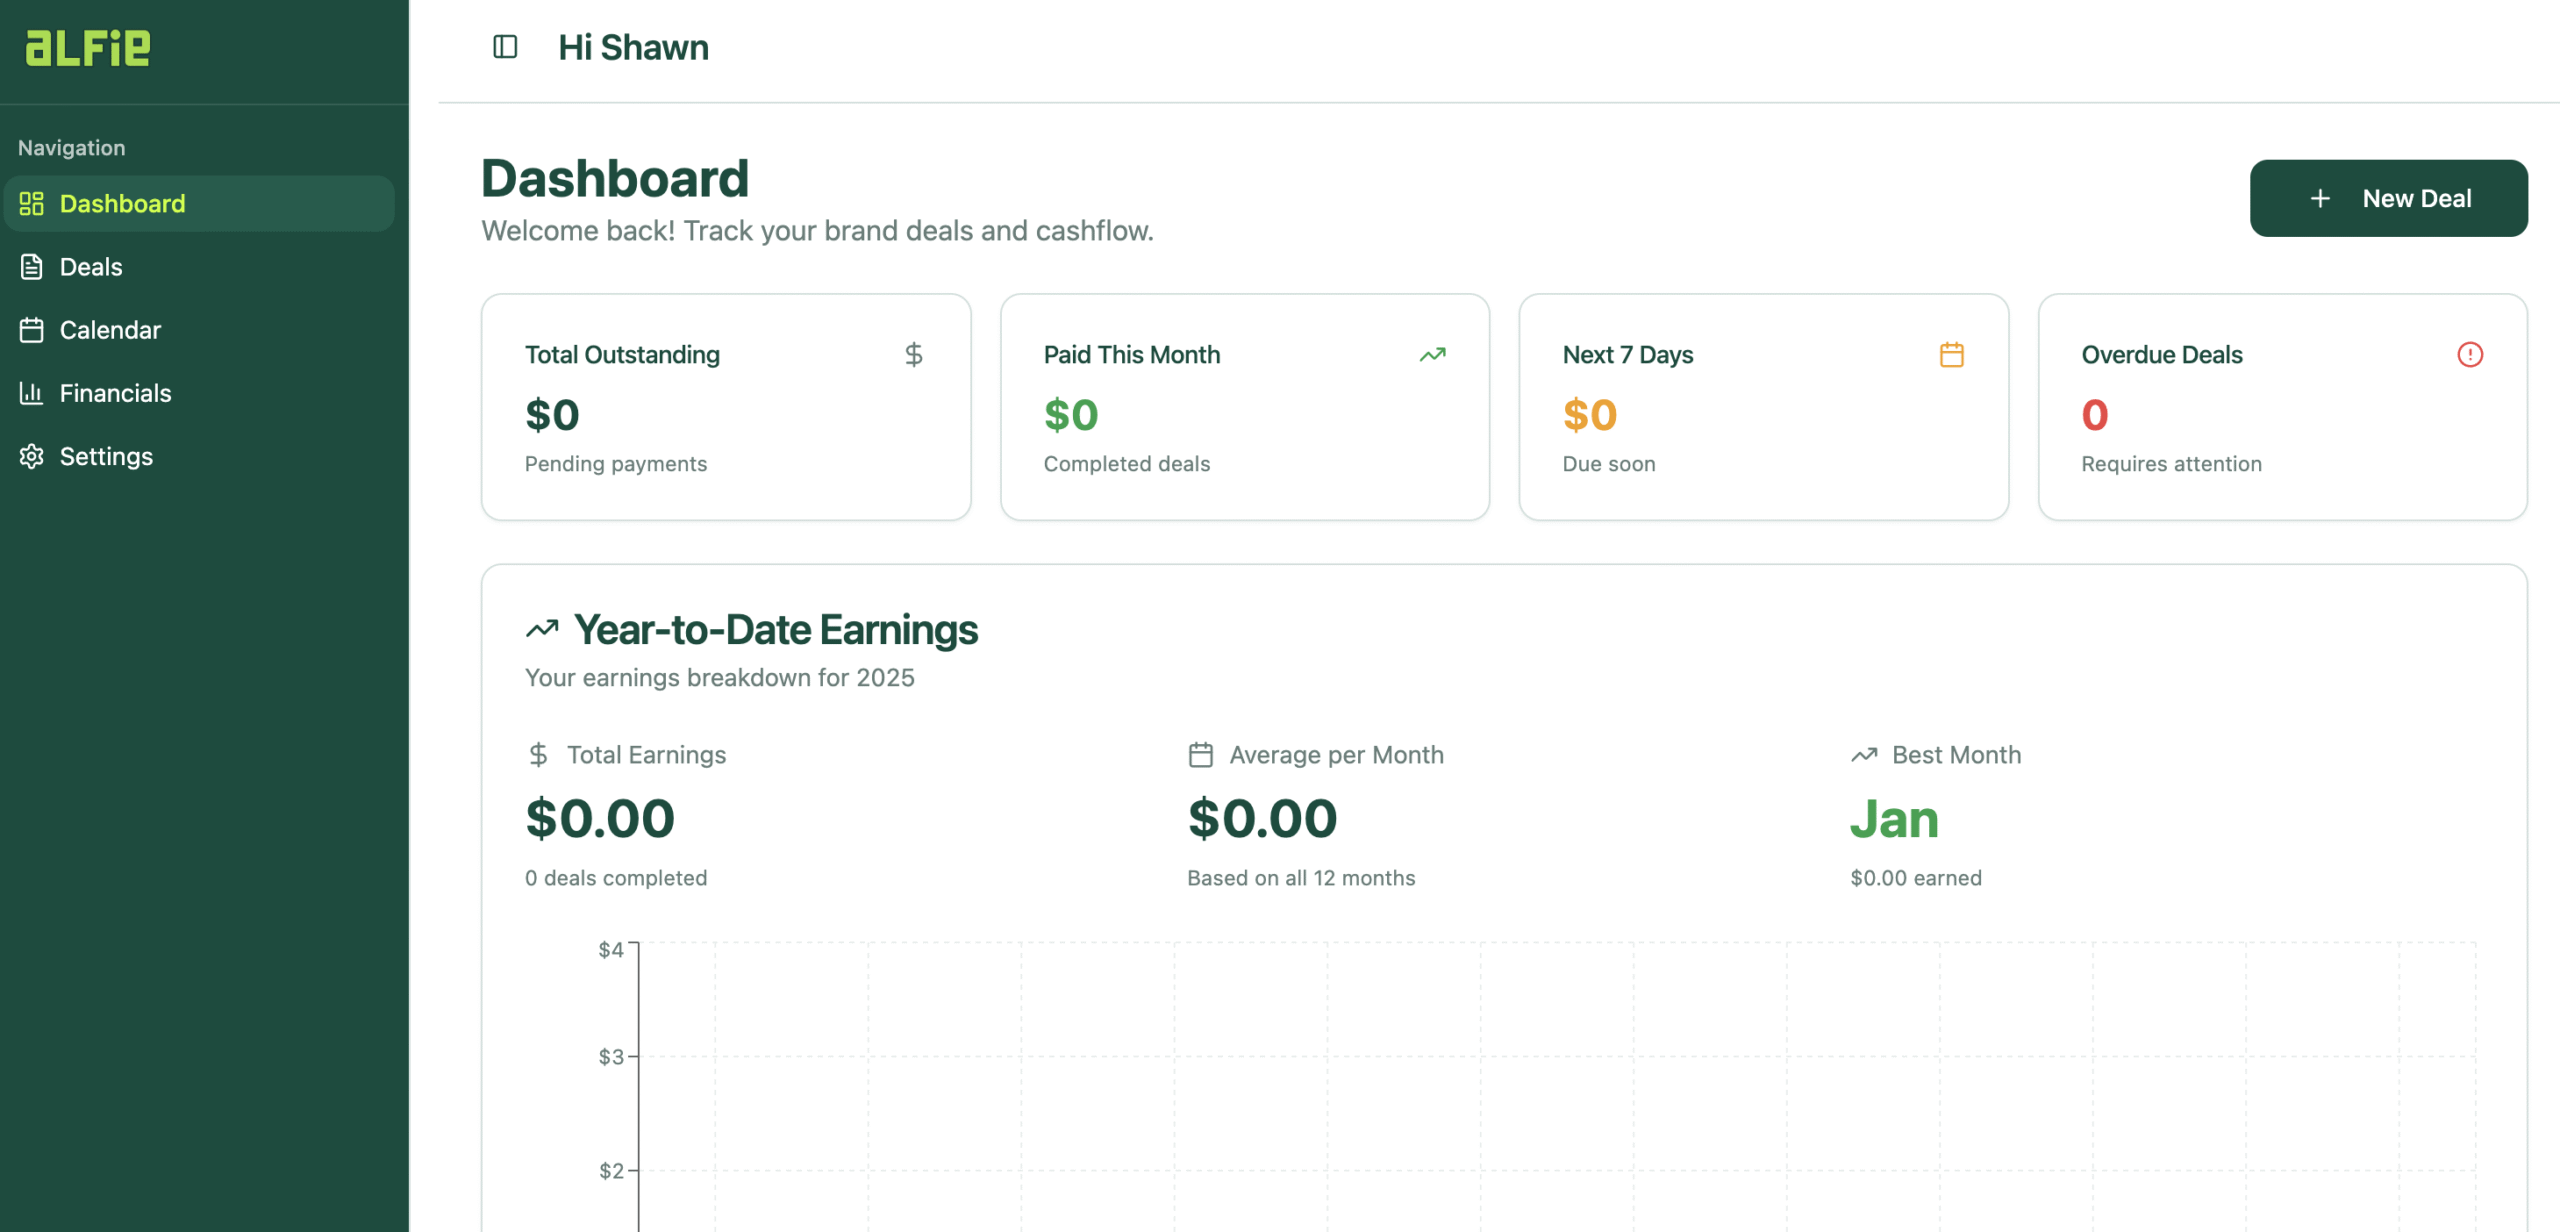Image resolution: width=2560 pixels, height=1232 pixels.
Task: Click the dollar icon on Total Outstanding
Action: coord(913,354)
